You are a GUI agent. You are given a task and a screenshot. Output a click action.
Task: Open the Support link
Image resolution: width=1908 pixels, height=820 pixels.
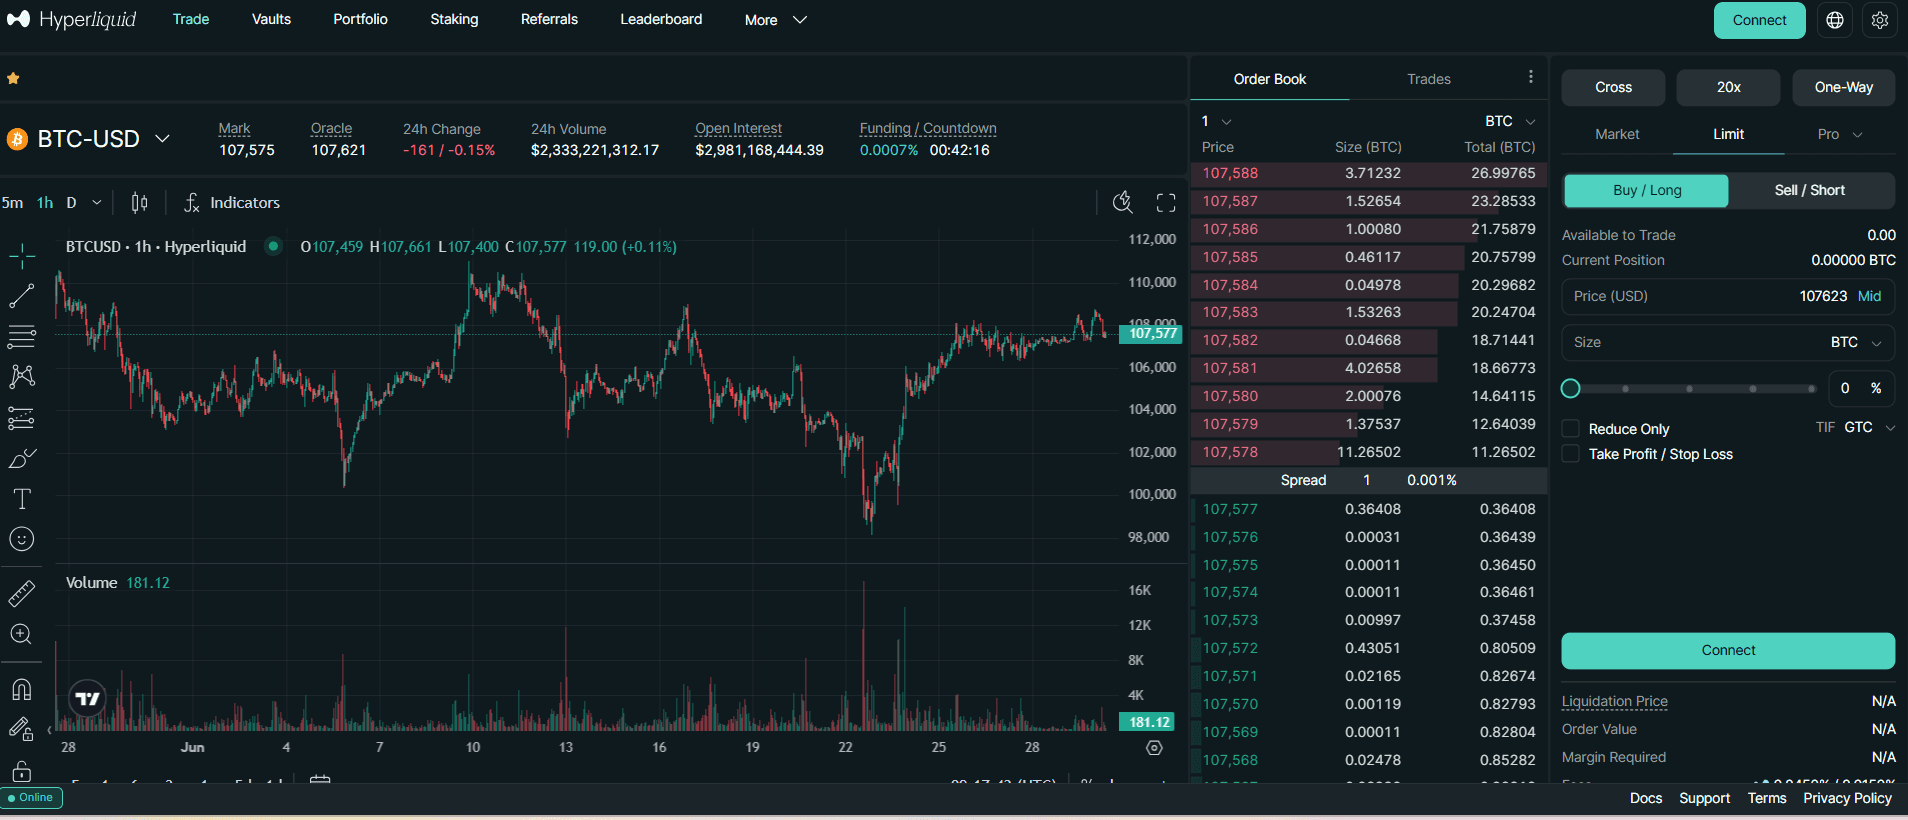[1704, 798]
